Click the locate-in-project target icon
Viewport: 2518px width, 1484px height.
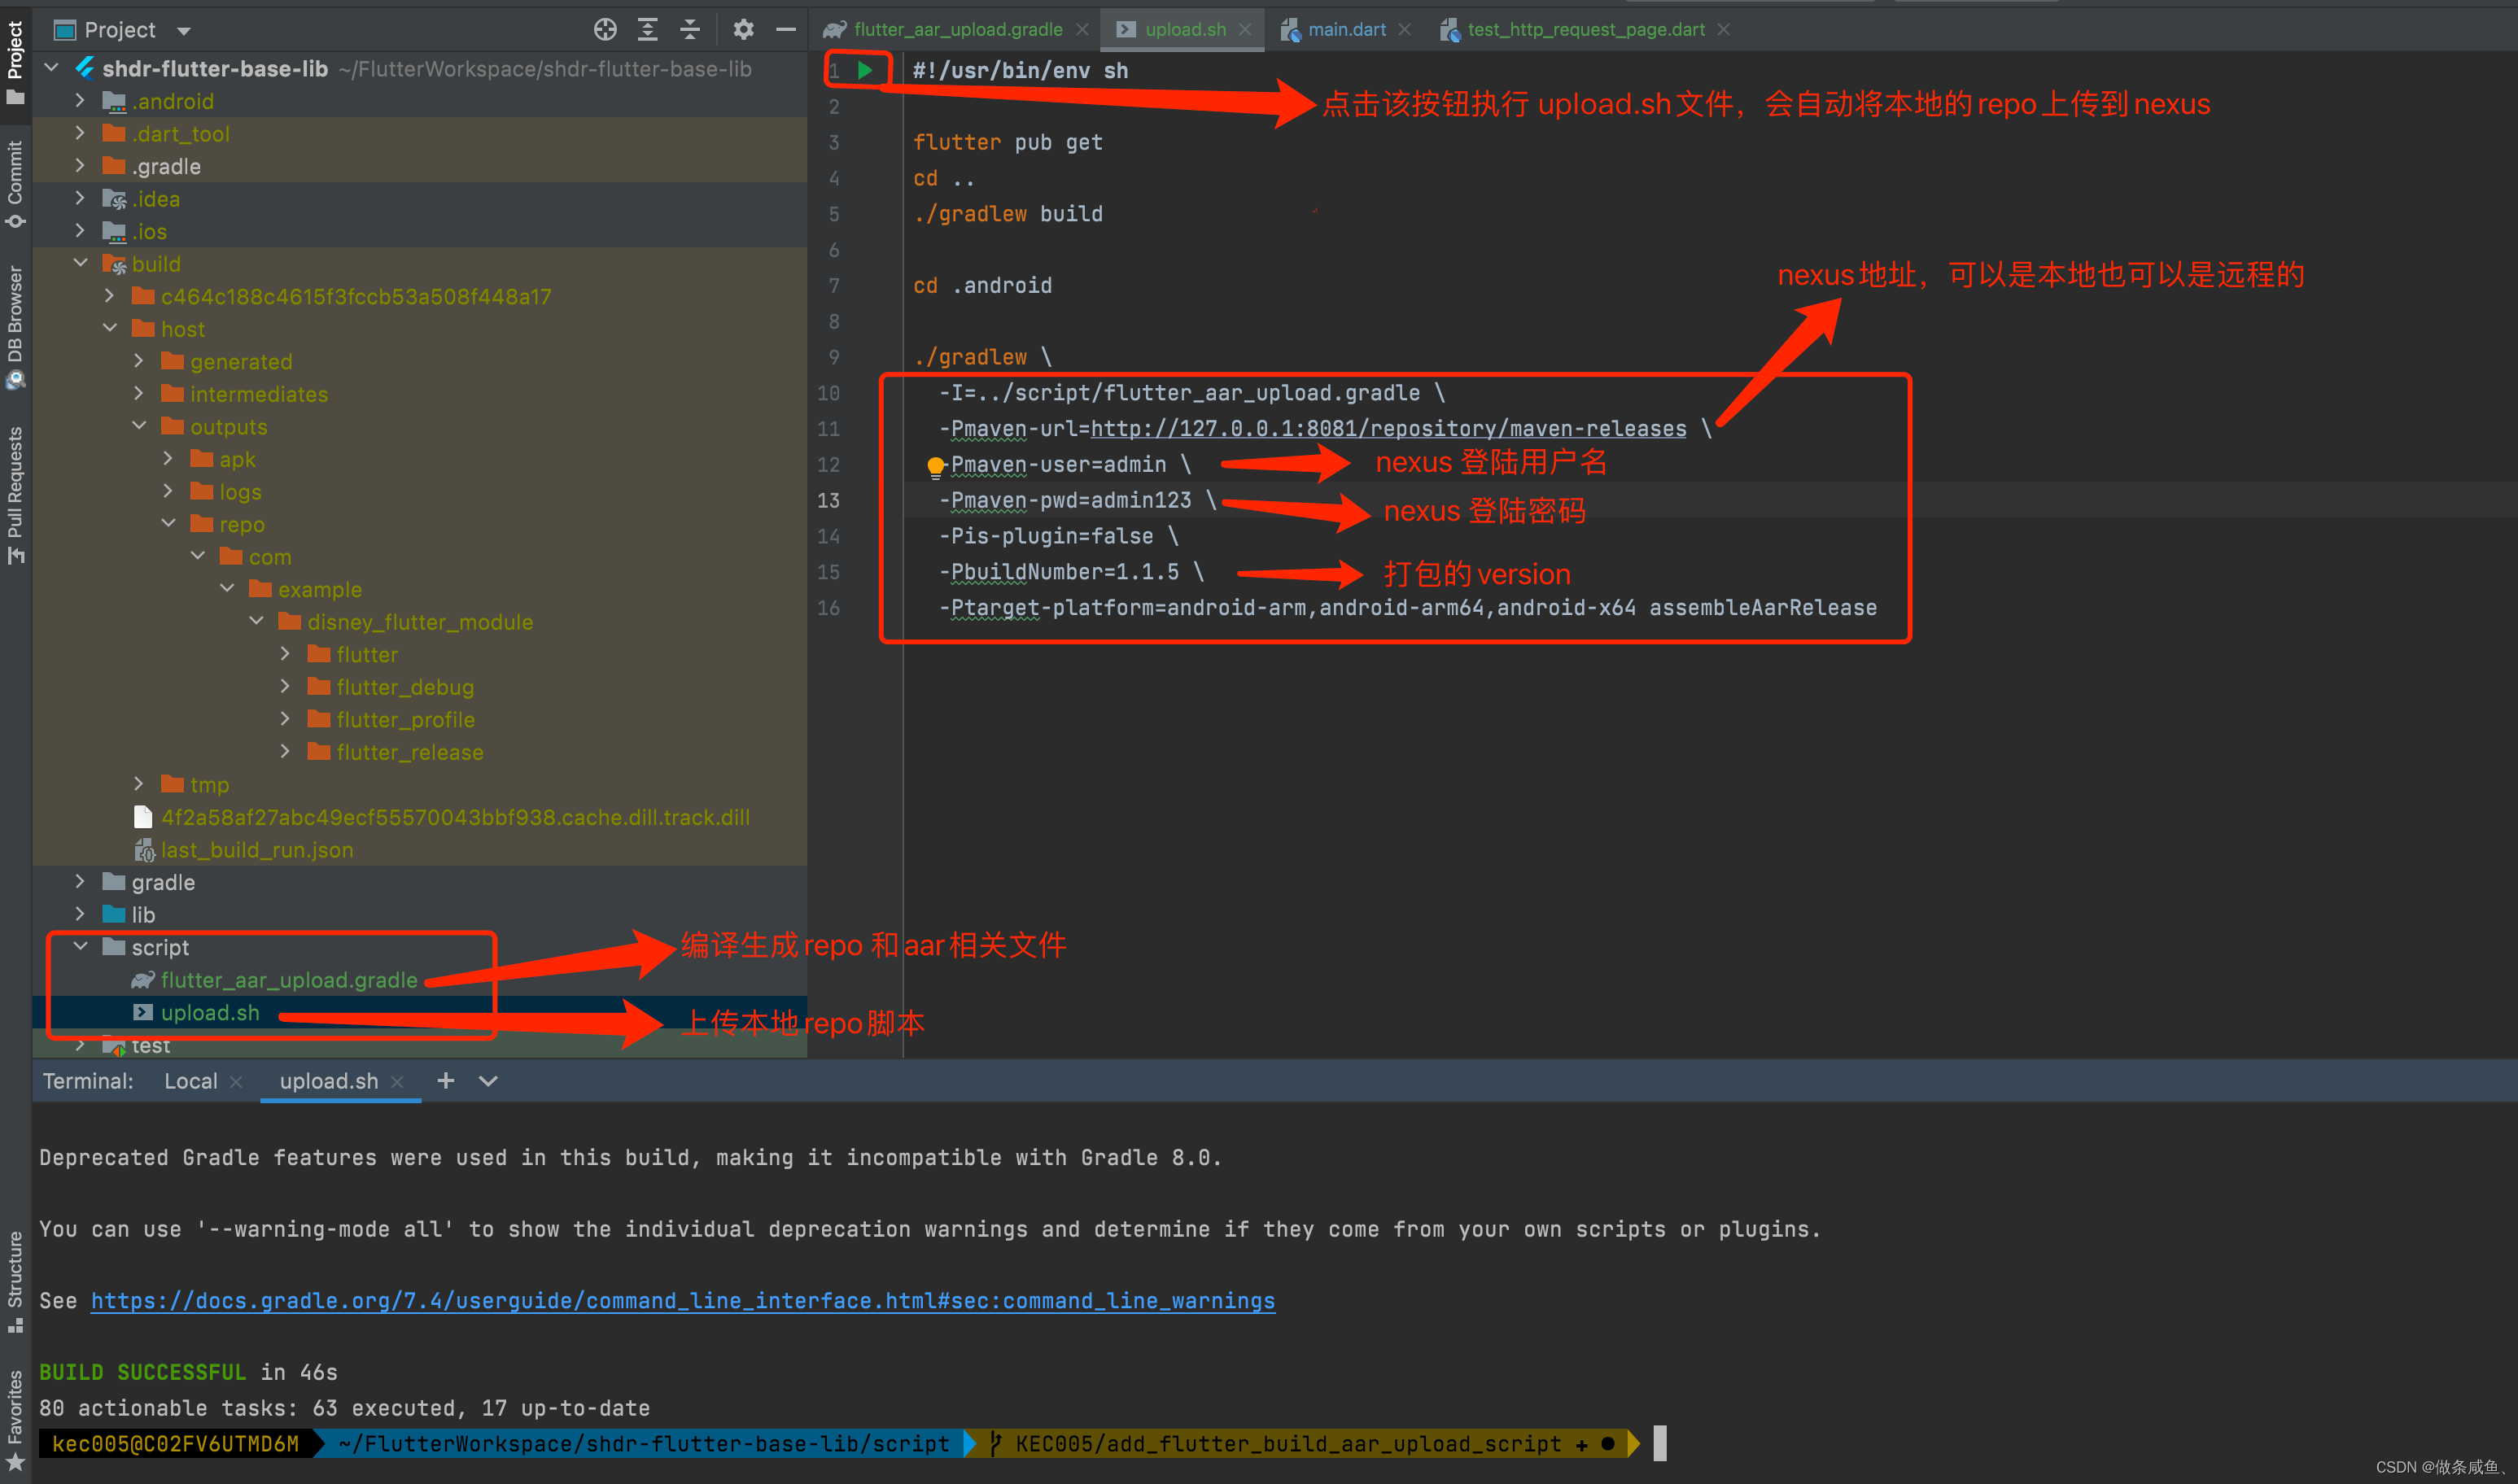click(605, 30)
